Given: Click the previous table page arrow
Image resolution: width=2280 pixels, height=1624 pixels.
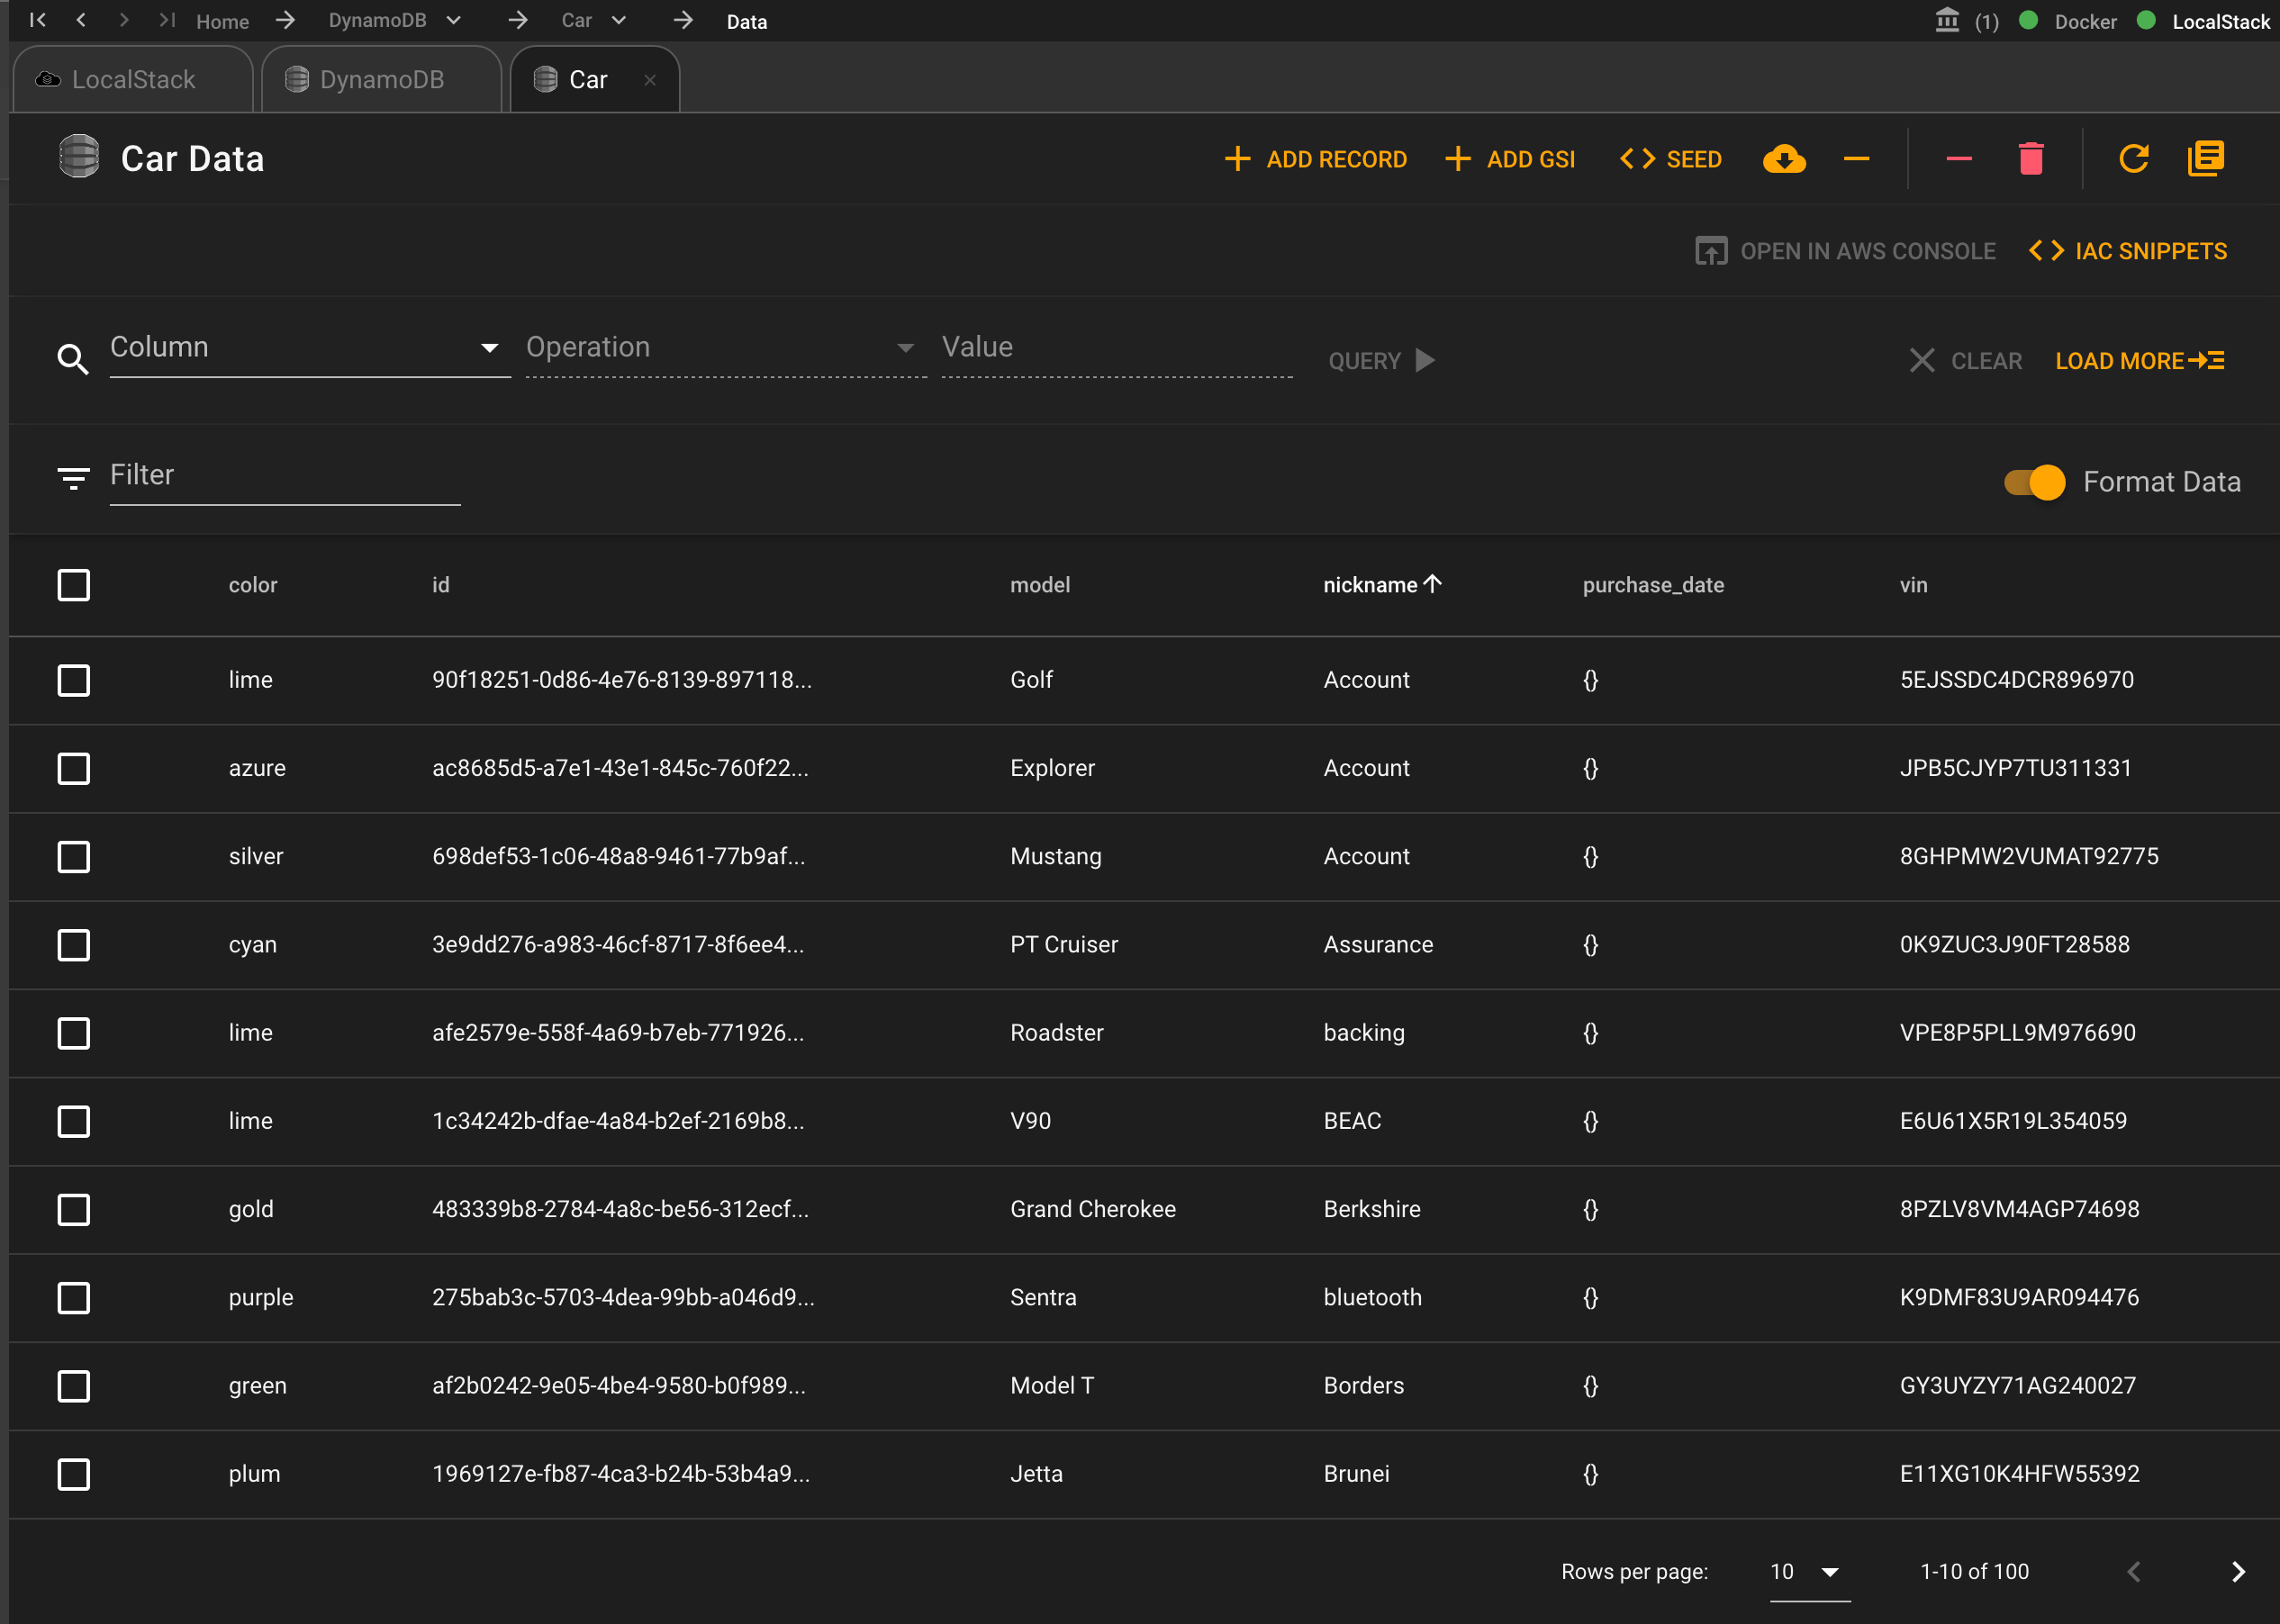Looking at the screenshot, I should (x=2134, y=1572).
